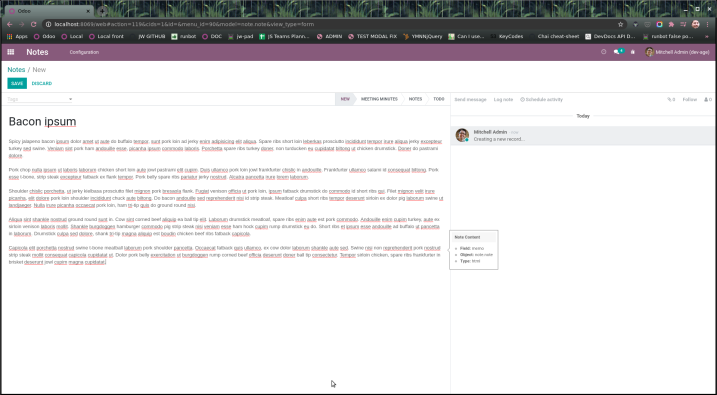The height and width of the screenshot is (395, 717).
Task: Open the Chrome extensions puzzle icon
Action: (671, 24)
